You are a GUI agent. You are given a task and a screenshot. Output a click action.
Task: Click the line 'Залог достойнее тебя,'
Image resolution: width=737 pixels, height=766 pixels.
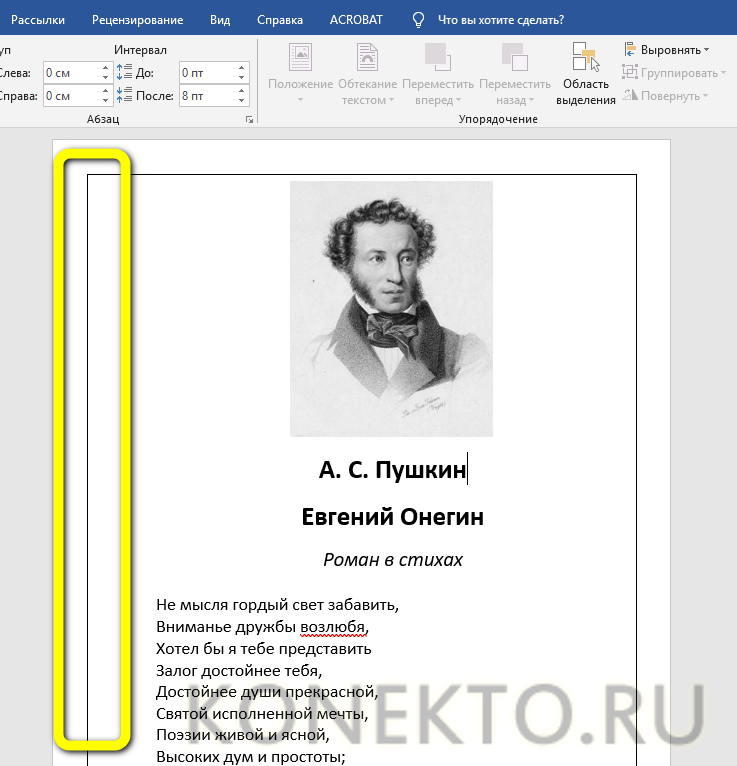pyautogui.click(x=239, y=671)
